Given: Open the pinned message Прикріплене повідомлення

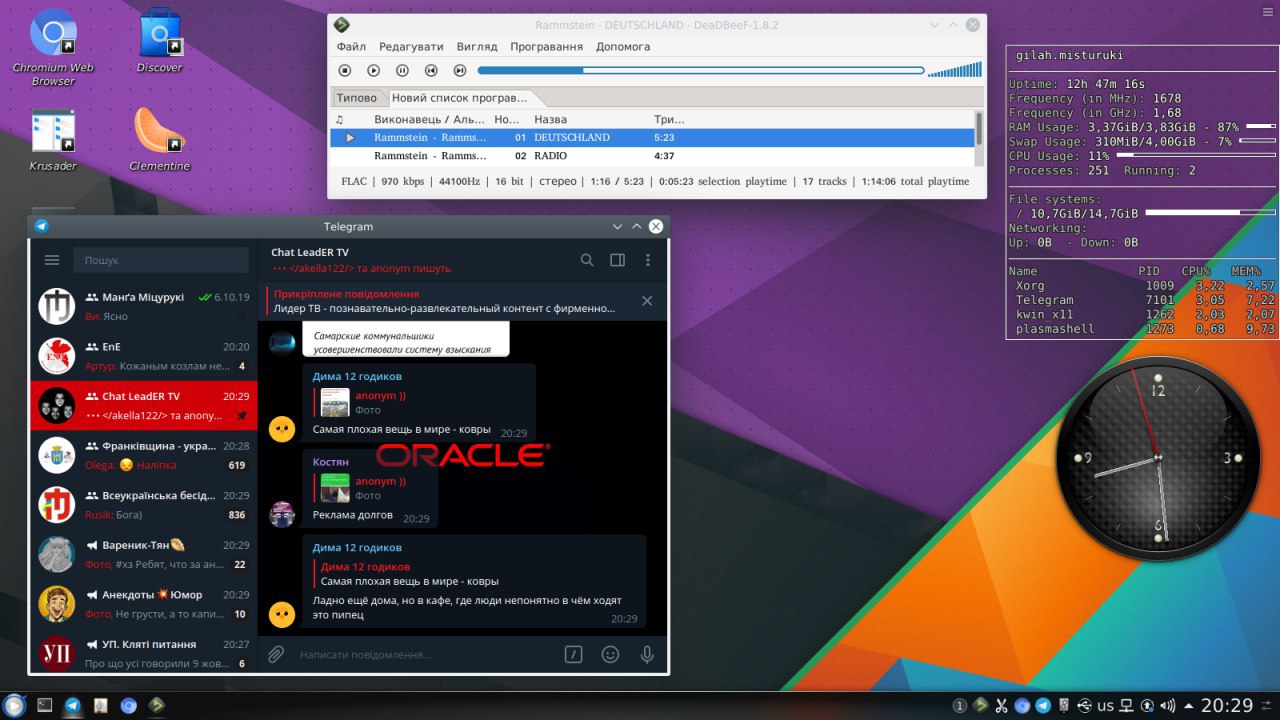Looking at the screenshot, I should click(445, 301).
